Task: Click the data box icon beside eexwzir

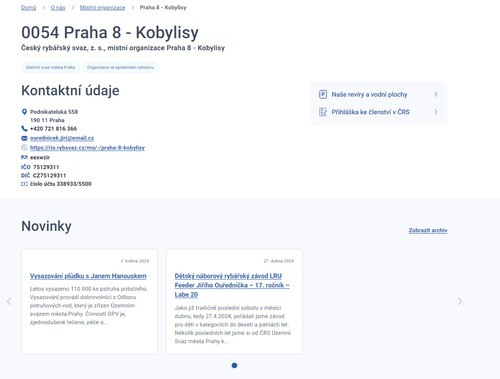Action: [x=24, y=157]
